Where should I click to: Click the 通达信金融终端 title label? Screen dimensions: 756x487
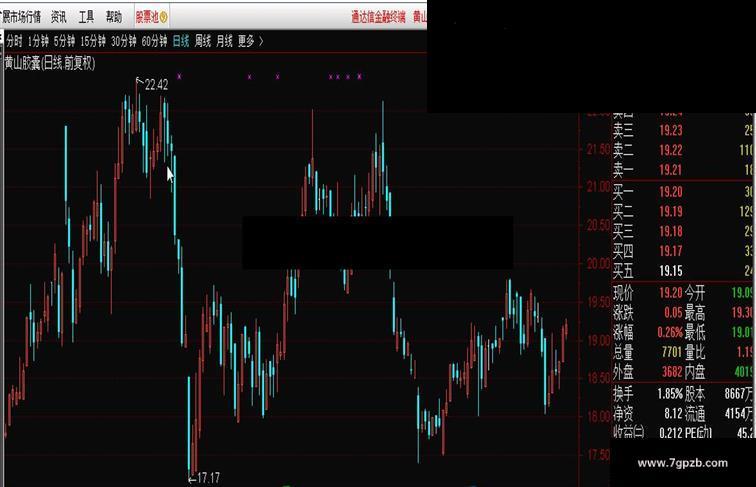(378, 17)
